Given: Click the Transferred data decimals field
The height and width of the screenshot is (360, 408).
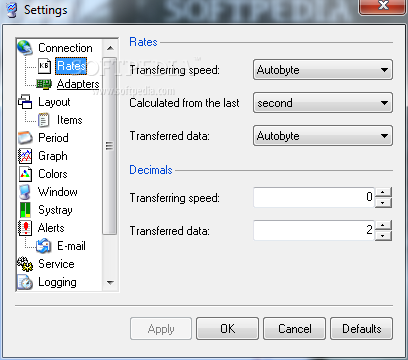Looking at the screenshot, I should pyautogui.click(x=314, y=230).
